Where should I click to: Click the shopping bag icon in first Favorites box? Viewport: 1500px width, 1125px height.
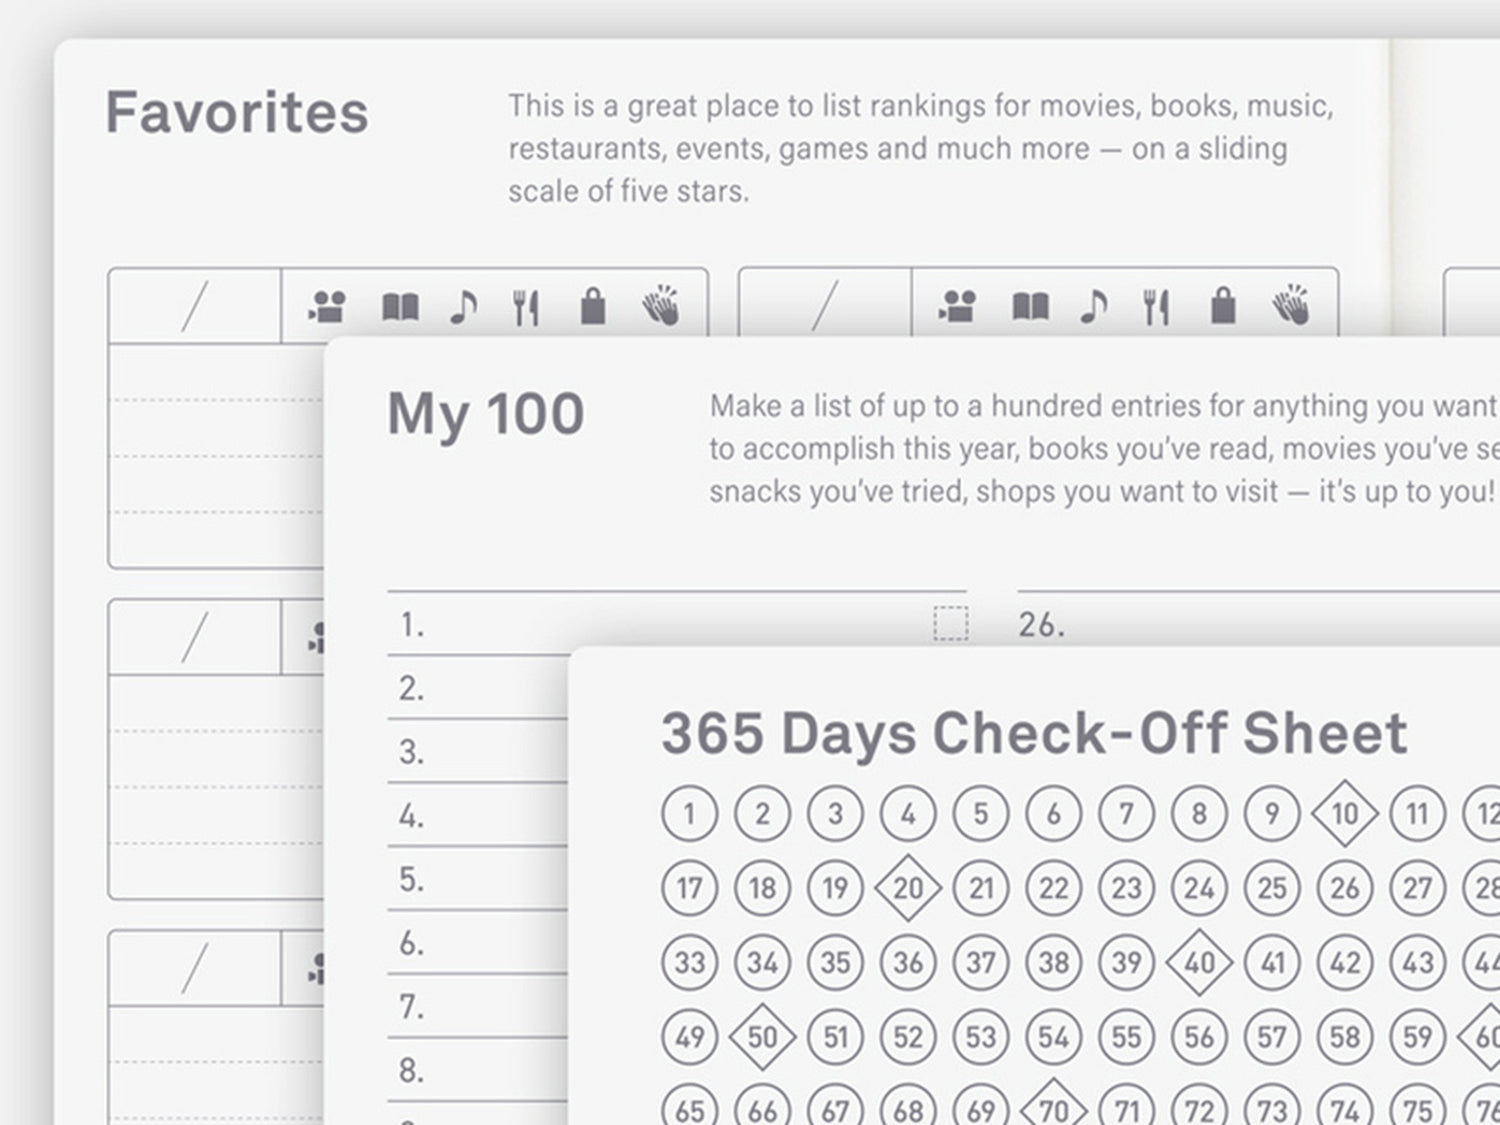point(593,306)
